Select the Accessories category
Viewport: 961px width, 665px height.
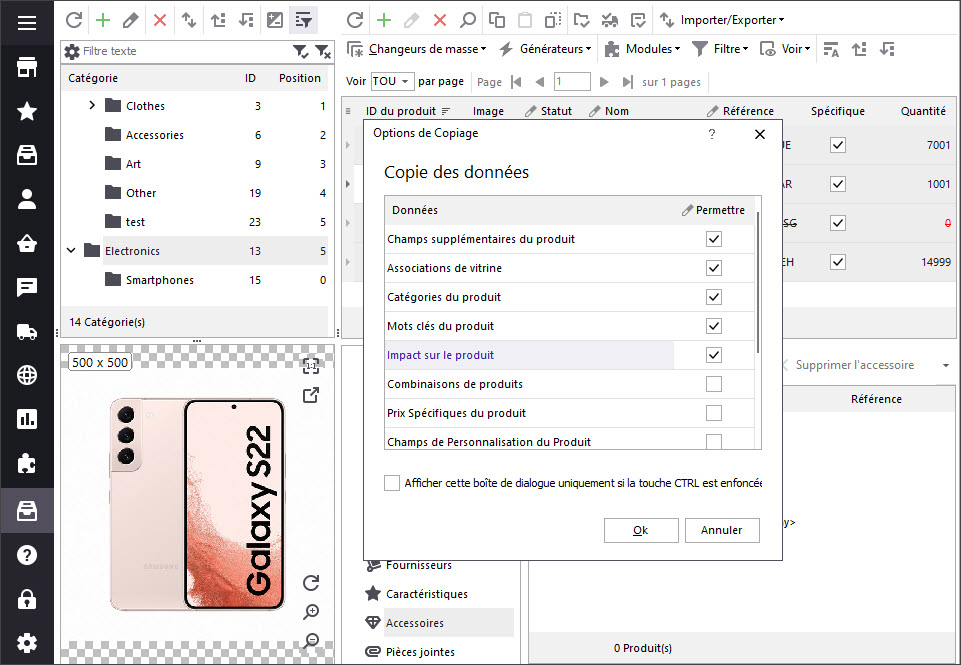pyautogui.click(x=154, y=135)
